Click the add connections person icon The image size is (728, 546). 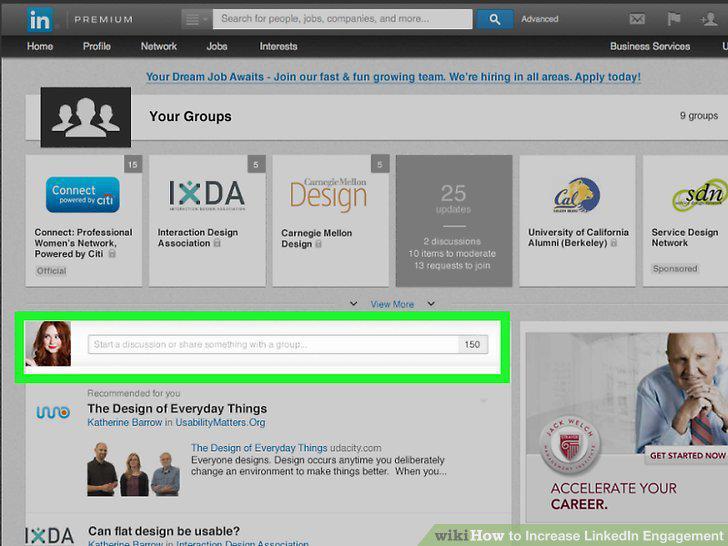click(709, 19)
